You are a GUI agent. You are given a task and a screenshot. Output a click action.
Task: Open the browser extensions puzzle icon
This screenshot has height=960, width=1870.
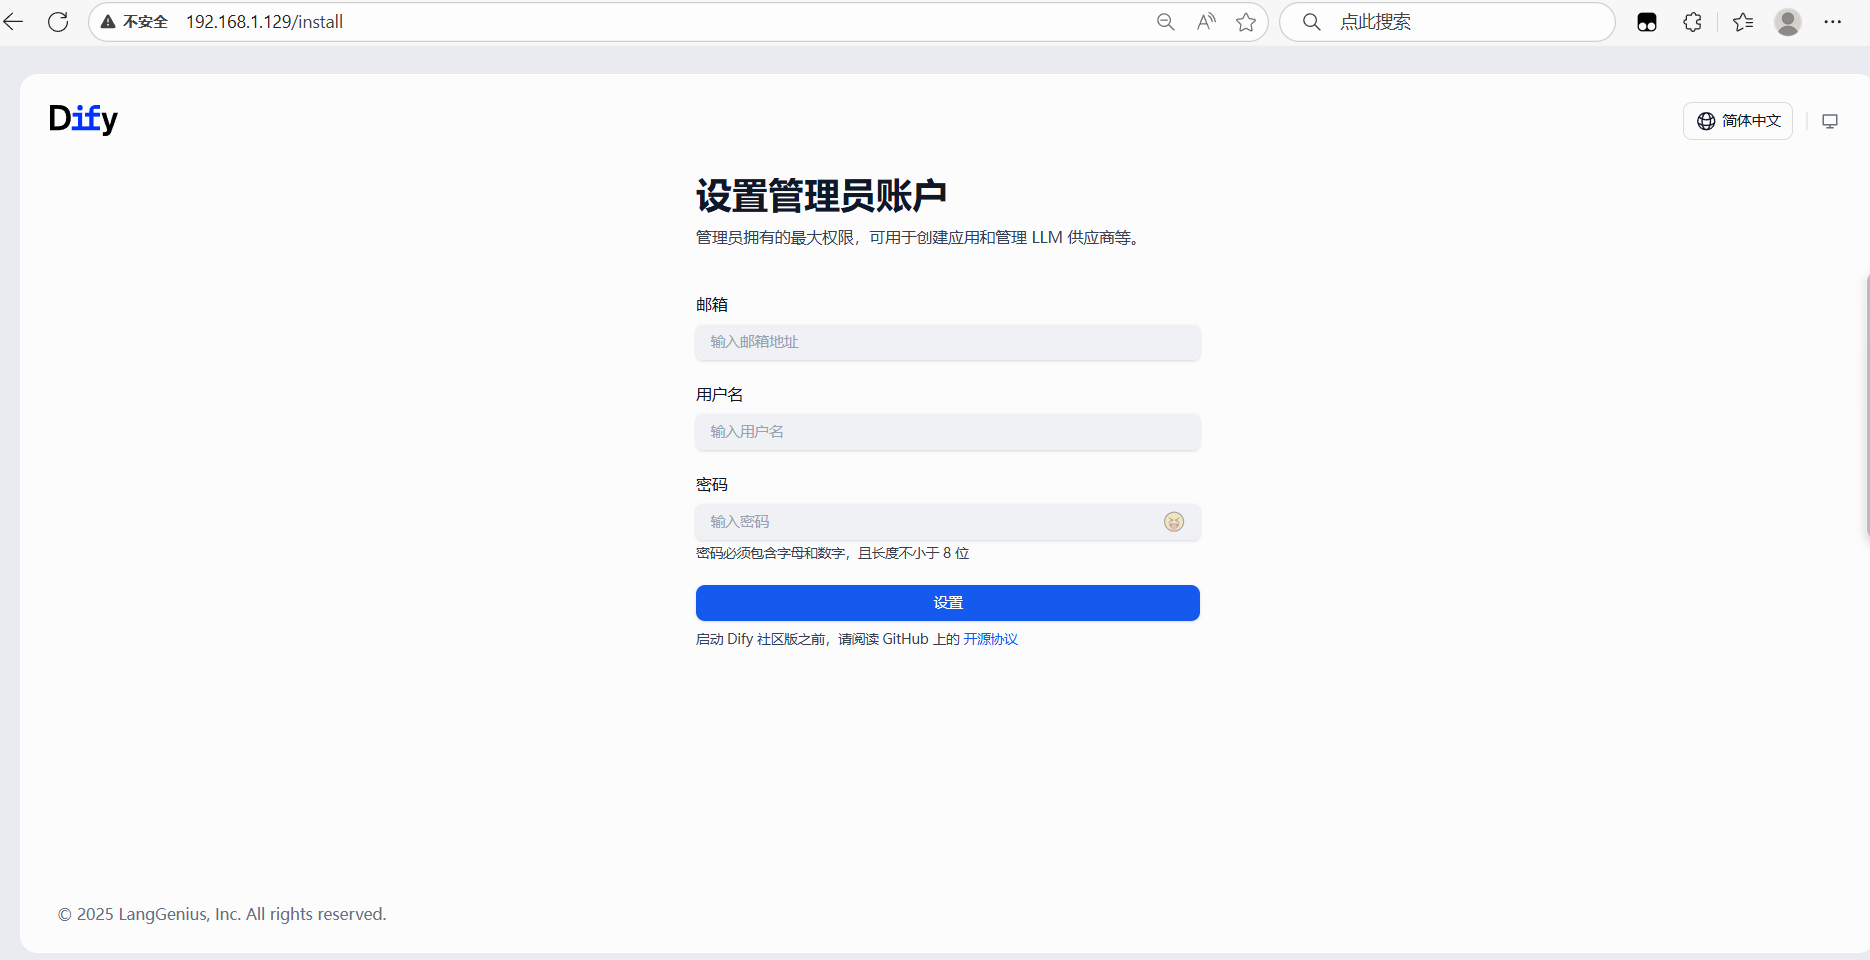click(x=1692, y=22)
